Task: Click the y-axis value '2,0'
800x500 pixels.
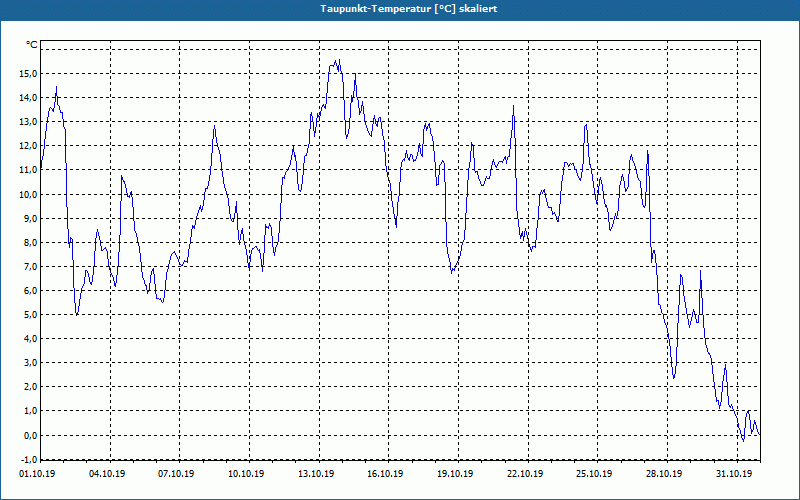Action: [x=30, y=387]
